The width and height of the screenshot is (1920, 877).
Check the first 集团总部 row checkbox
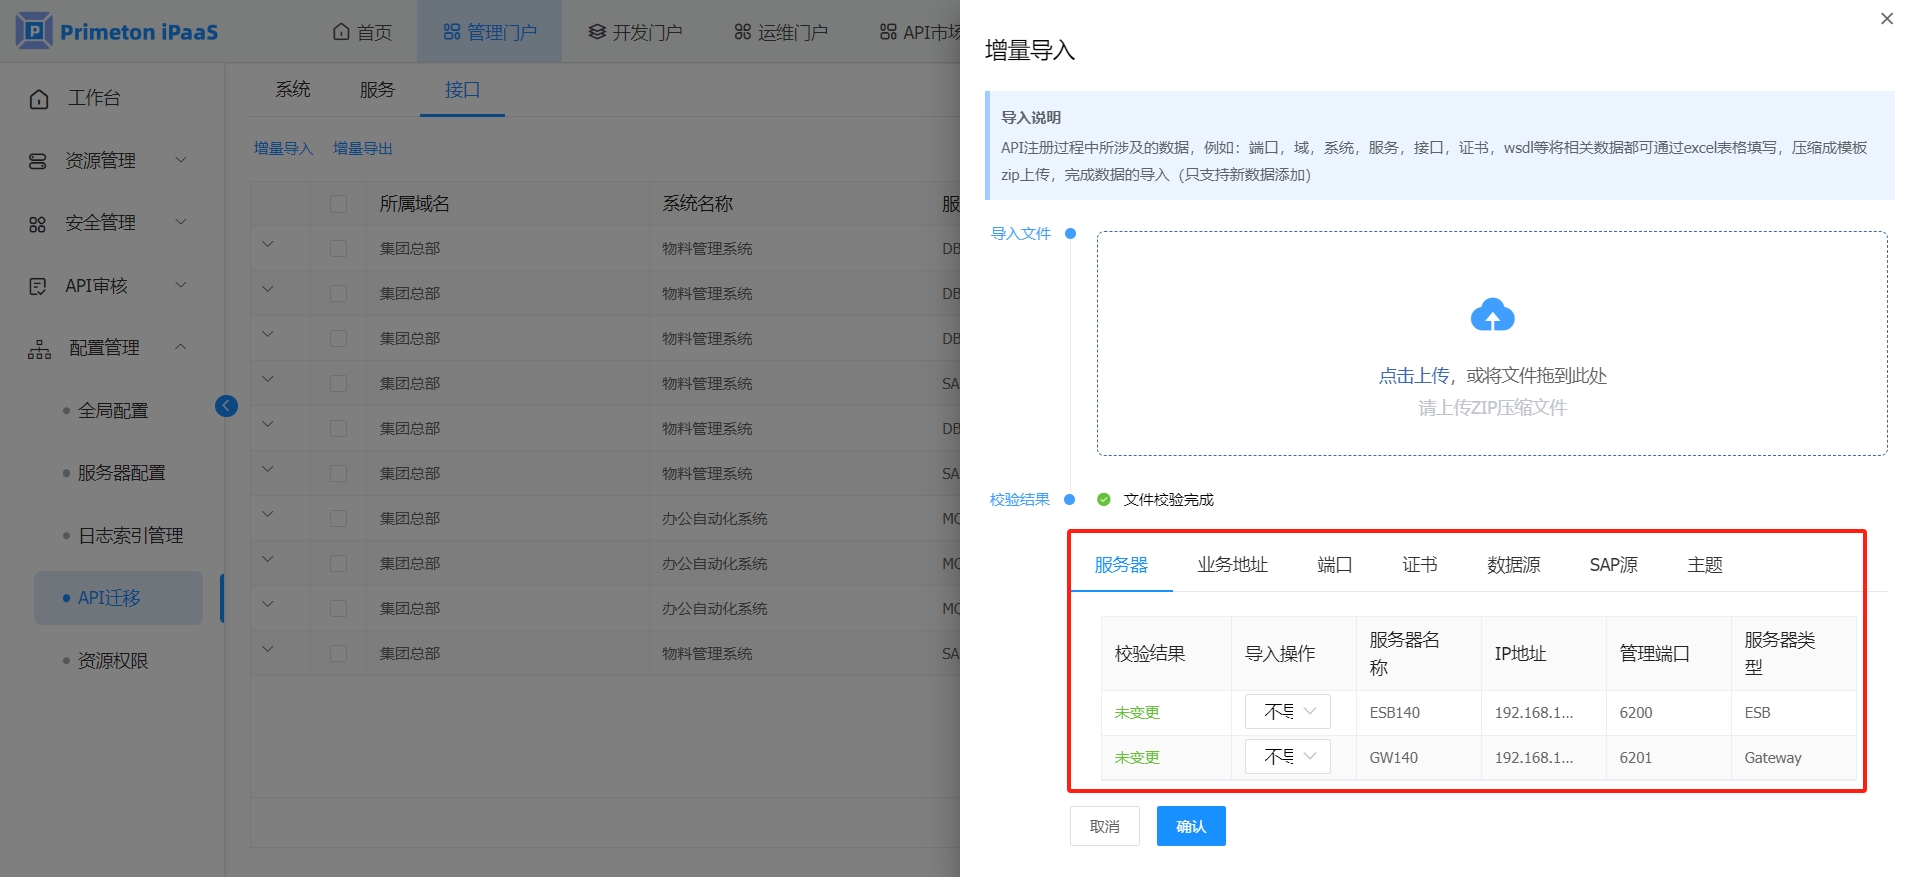(x=338, y=249)
